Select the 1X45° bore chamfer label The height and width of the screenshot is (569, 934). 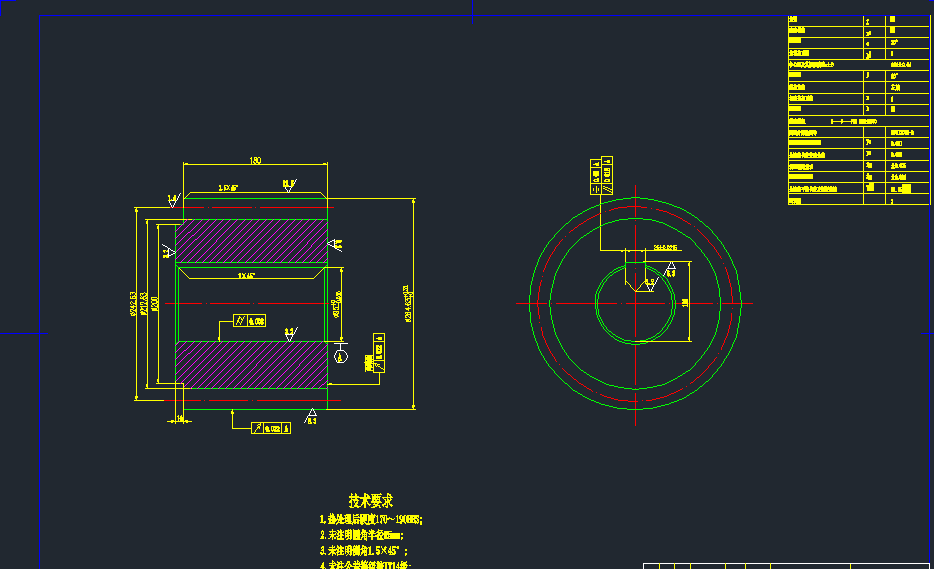[246, 276]
